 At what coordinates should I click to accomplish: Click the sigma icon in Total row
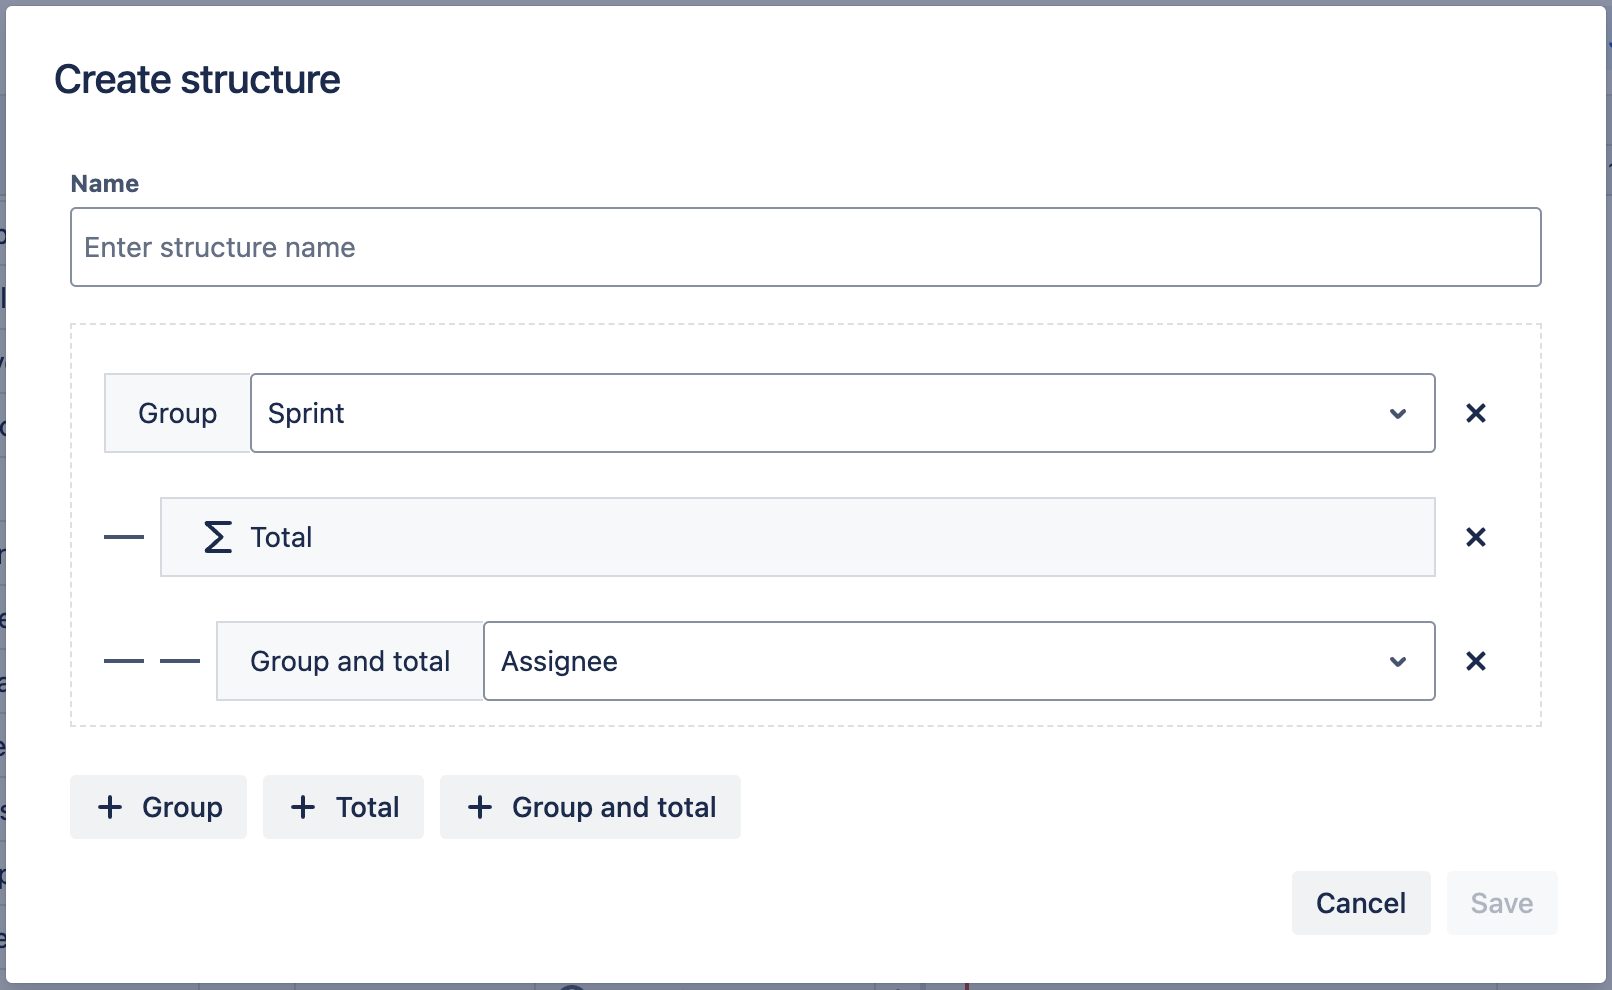click(x=218, y=537)
